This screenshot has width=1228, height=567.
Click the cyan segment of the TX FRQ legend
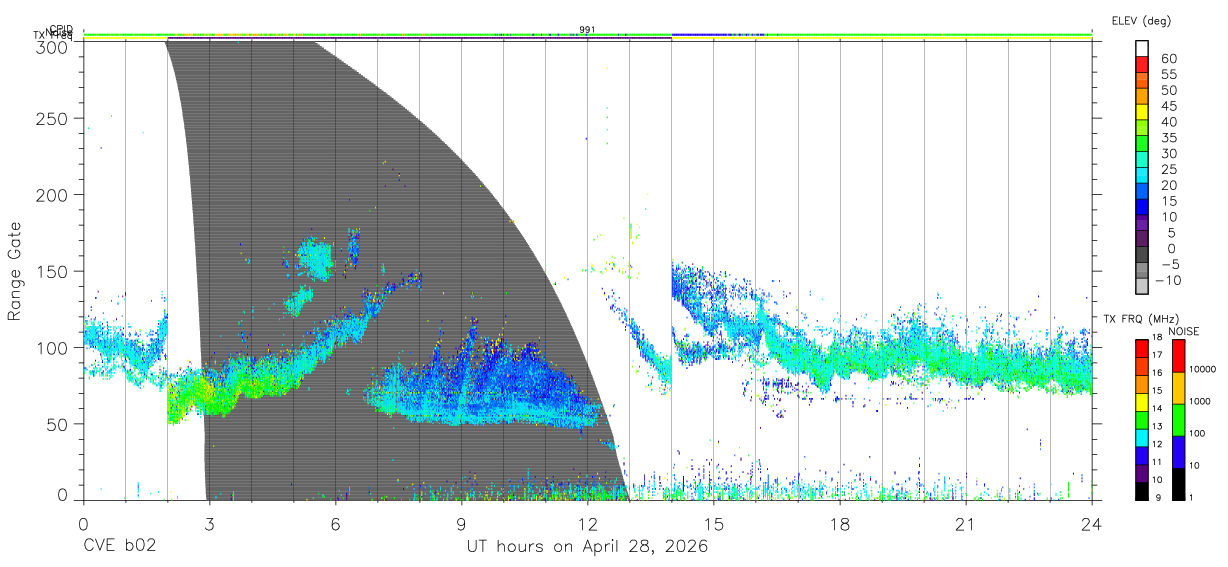tap(1141, 436)
